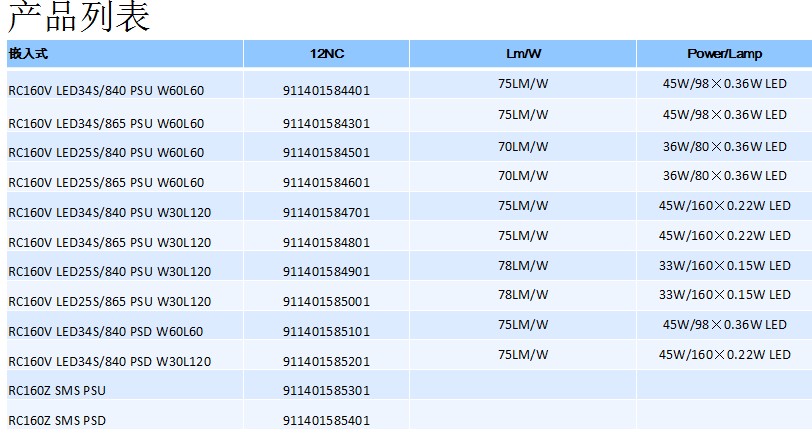Click the Power/Lamp column header

pyautogui.click(x=724, y=53)
